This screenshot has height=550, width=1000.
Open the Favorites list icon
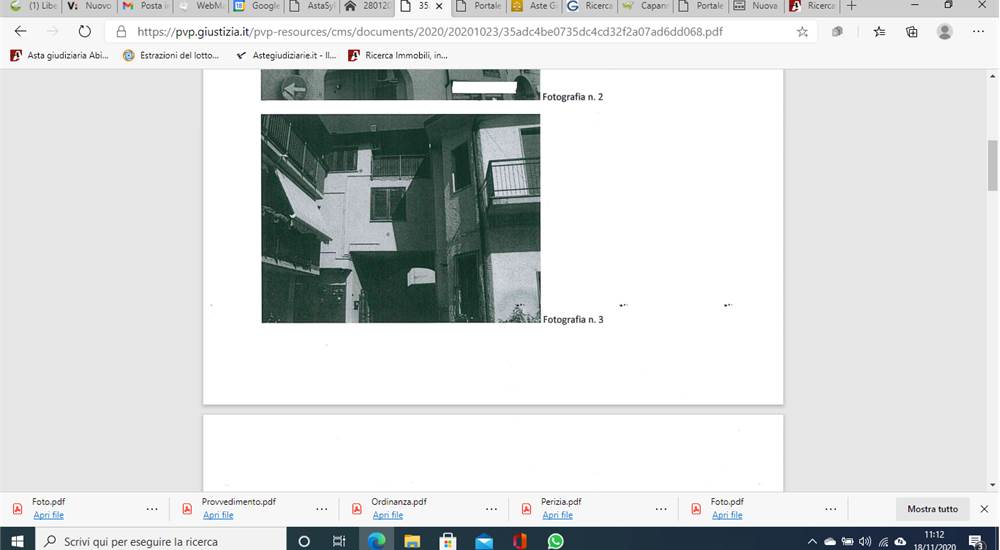(879, 31)
